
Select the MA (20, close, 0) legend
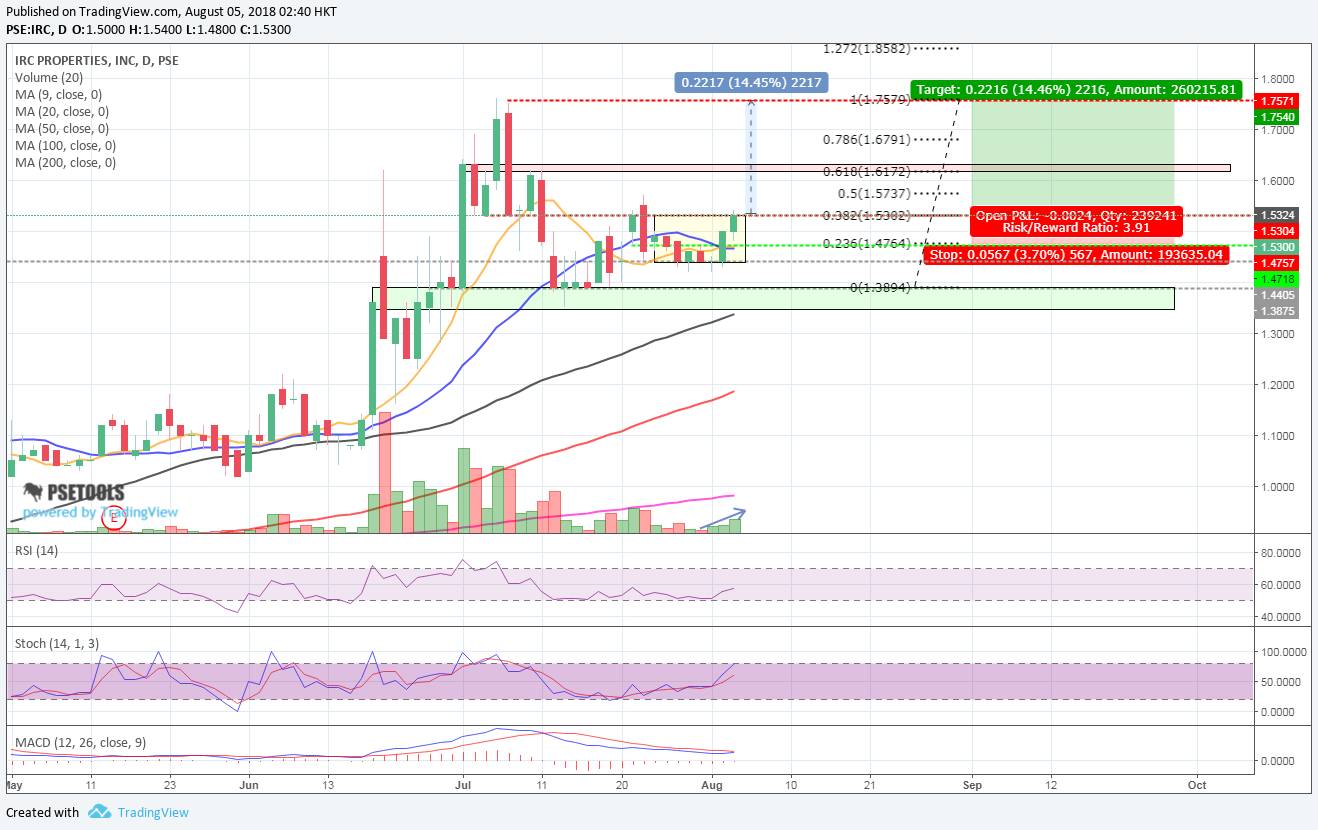pyautogui.click(x=62, y=111)
